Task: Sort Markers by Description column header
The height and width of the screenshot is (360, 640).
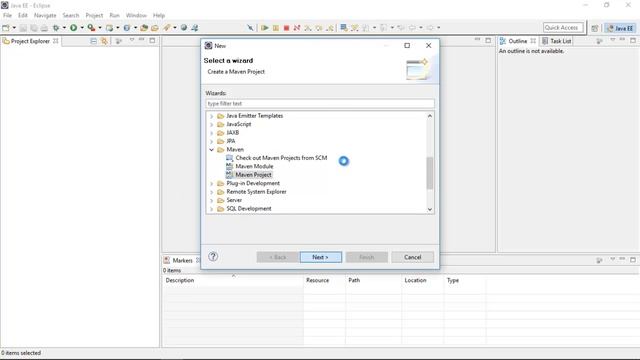Action: tap(233, 280)
